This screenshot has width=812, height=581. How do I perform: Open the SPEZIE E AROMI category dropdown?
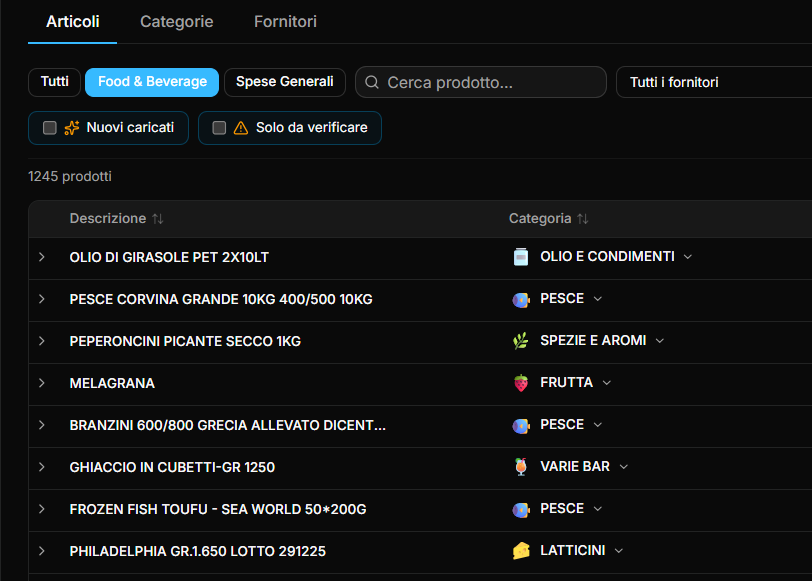point(660,341)
